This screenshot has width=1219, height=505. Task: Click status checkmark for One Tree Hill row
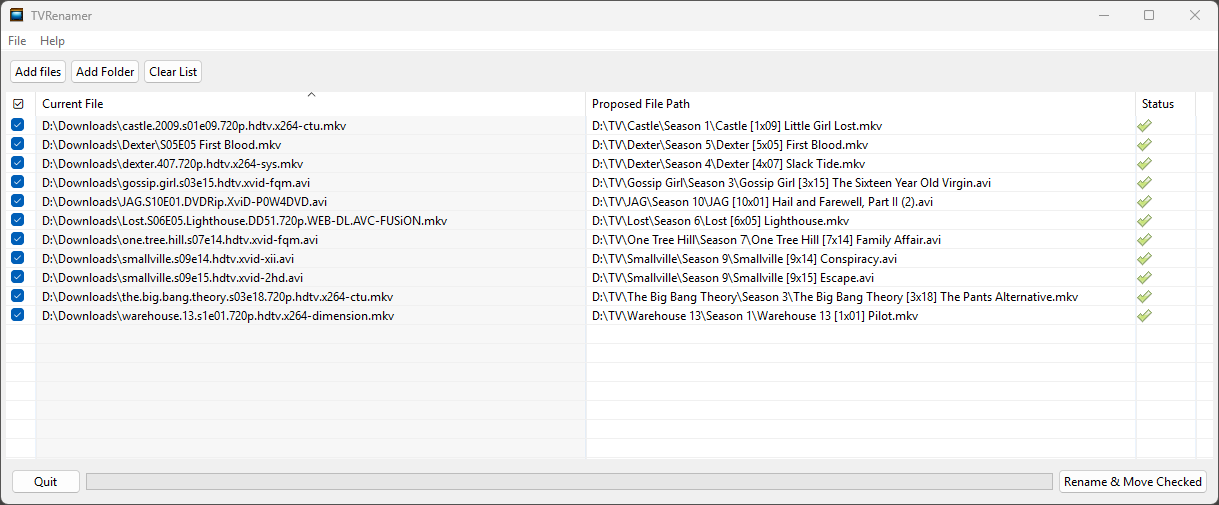click(1145, 240)
